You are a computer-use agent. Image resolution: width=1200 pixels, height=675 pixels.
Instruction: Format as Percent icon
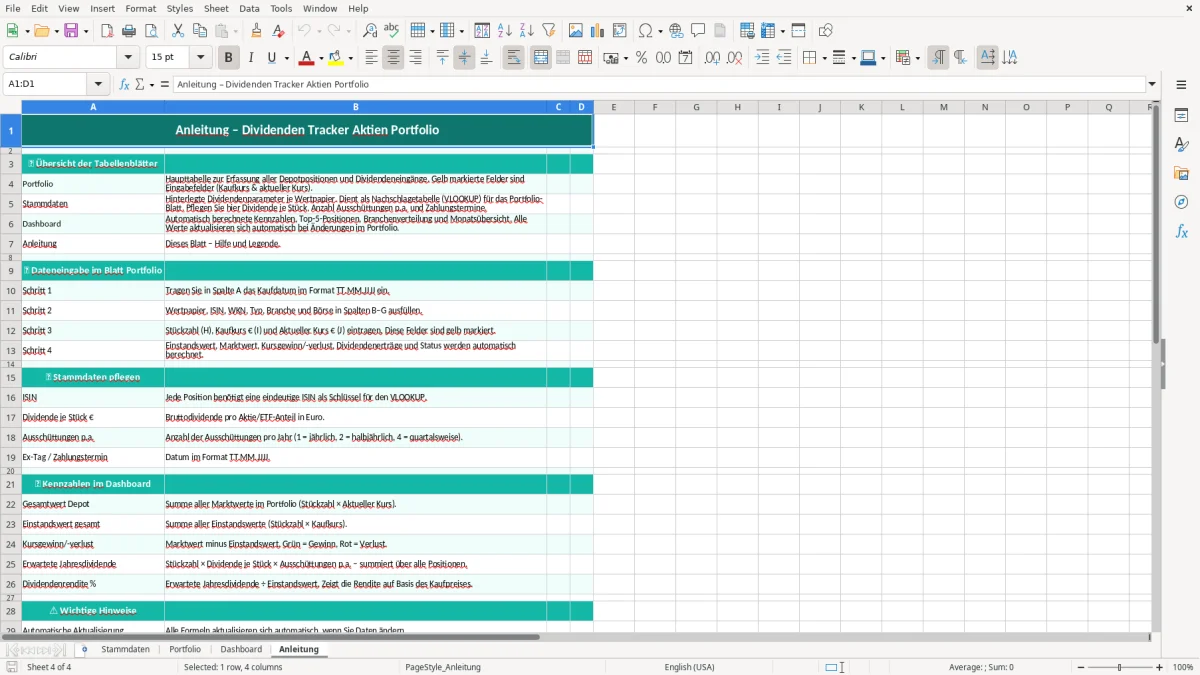[x=641, y=58]
